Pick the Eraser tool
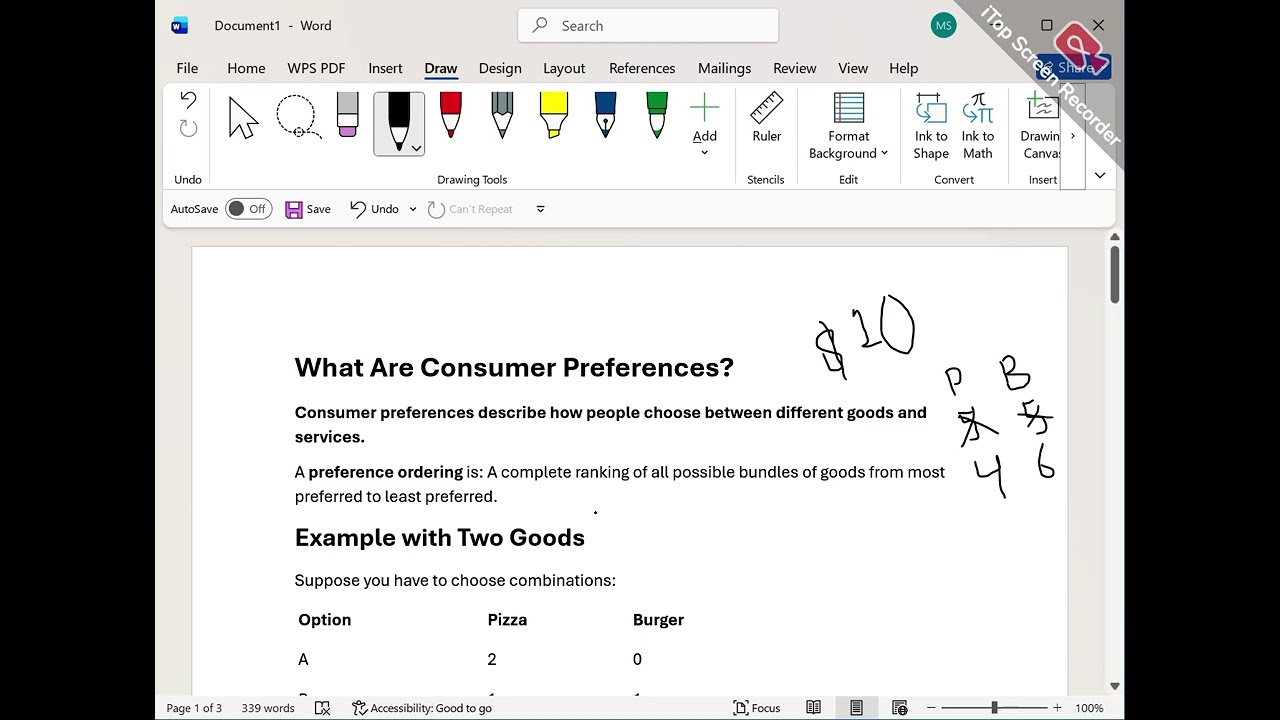The height and width of the screenshot is (720, 1280). click(x=347, y=115)
